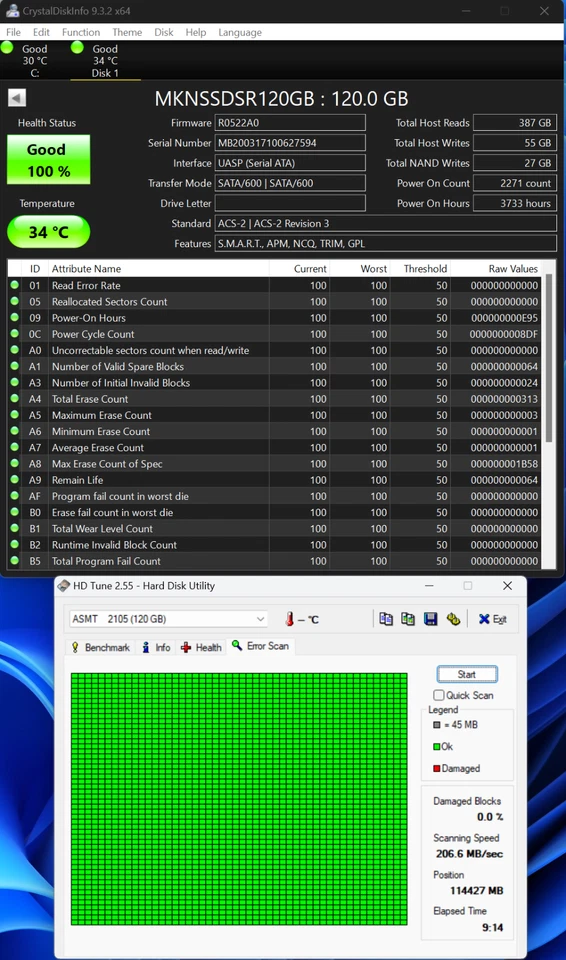The height and width of the screenshot is (960, 566).
Task: Click the red Damaged legend swatch
Action: [x=437, y=768]
